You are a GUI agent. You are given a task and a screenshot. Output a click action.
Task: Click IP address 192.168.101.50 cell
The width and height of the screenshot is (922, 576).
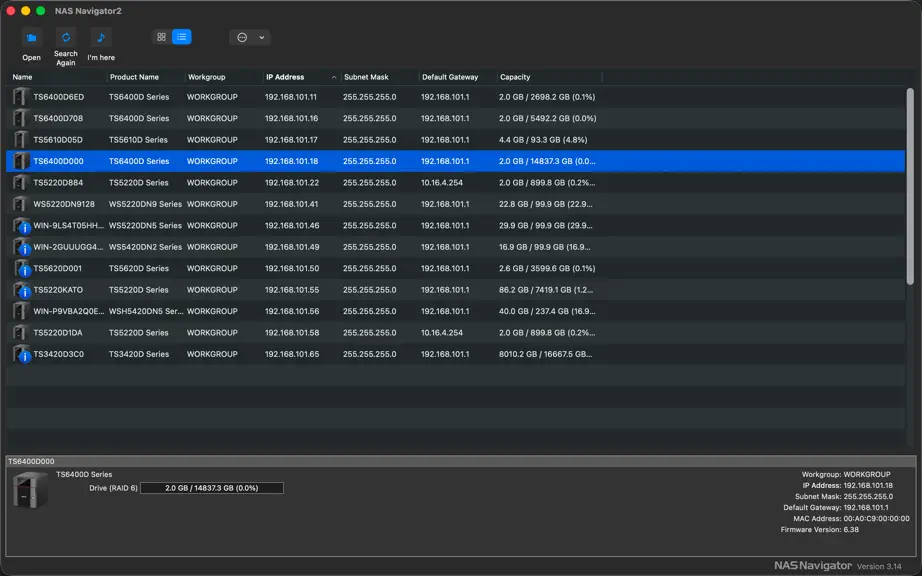292,269
